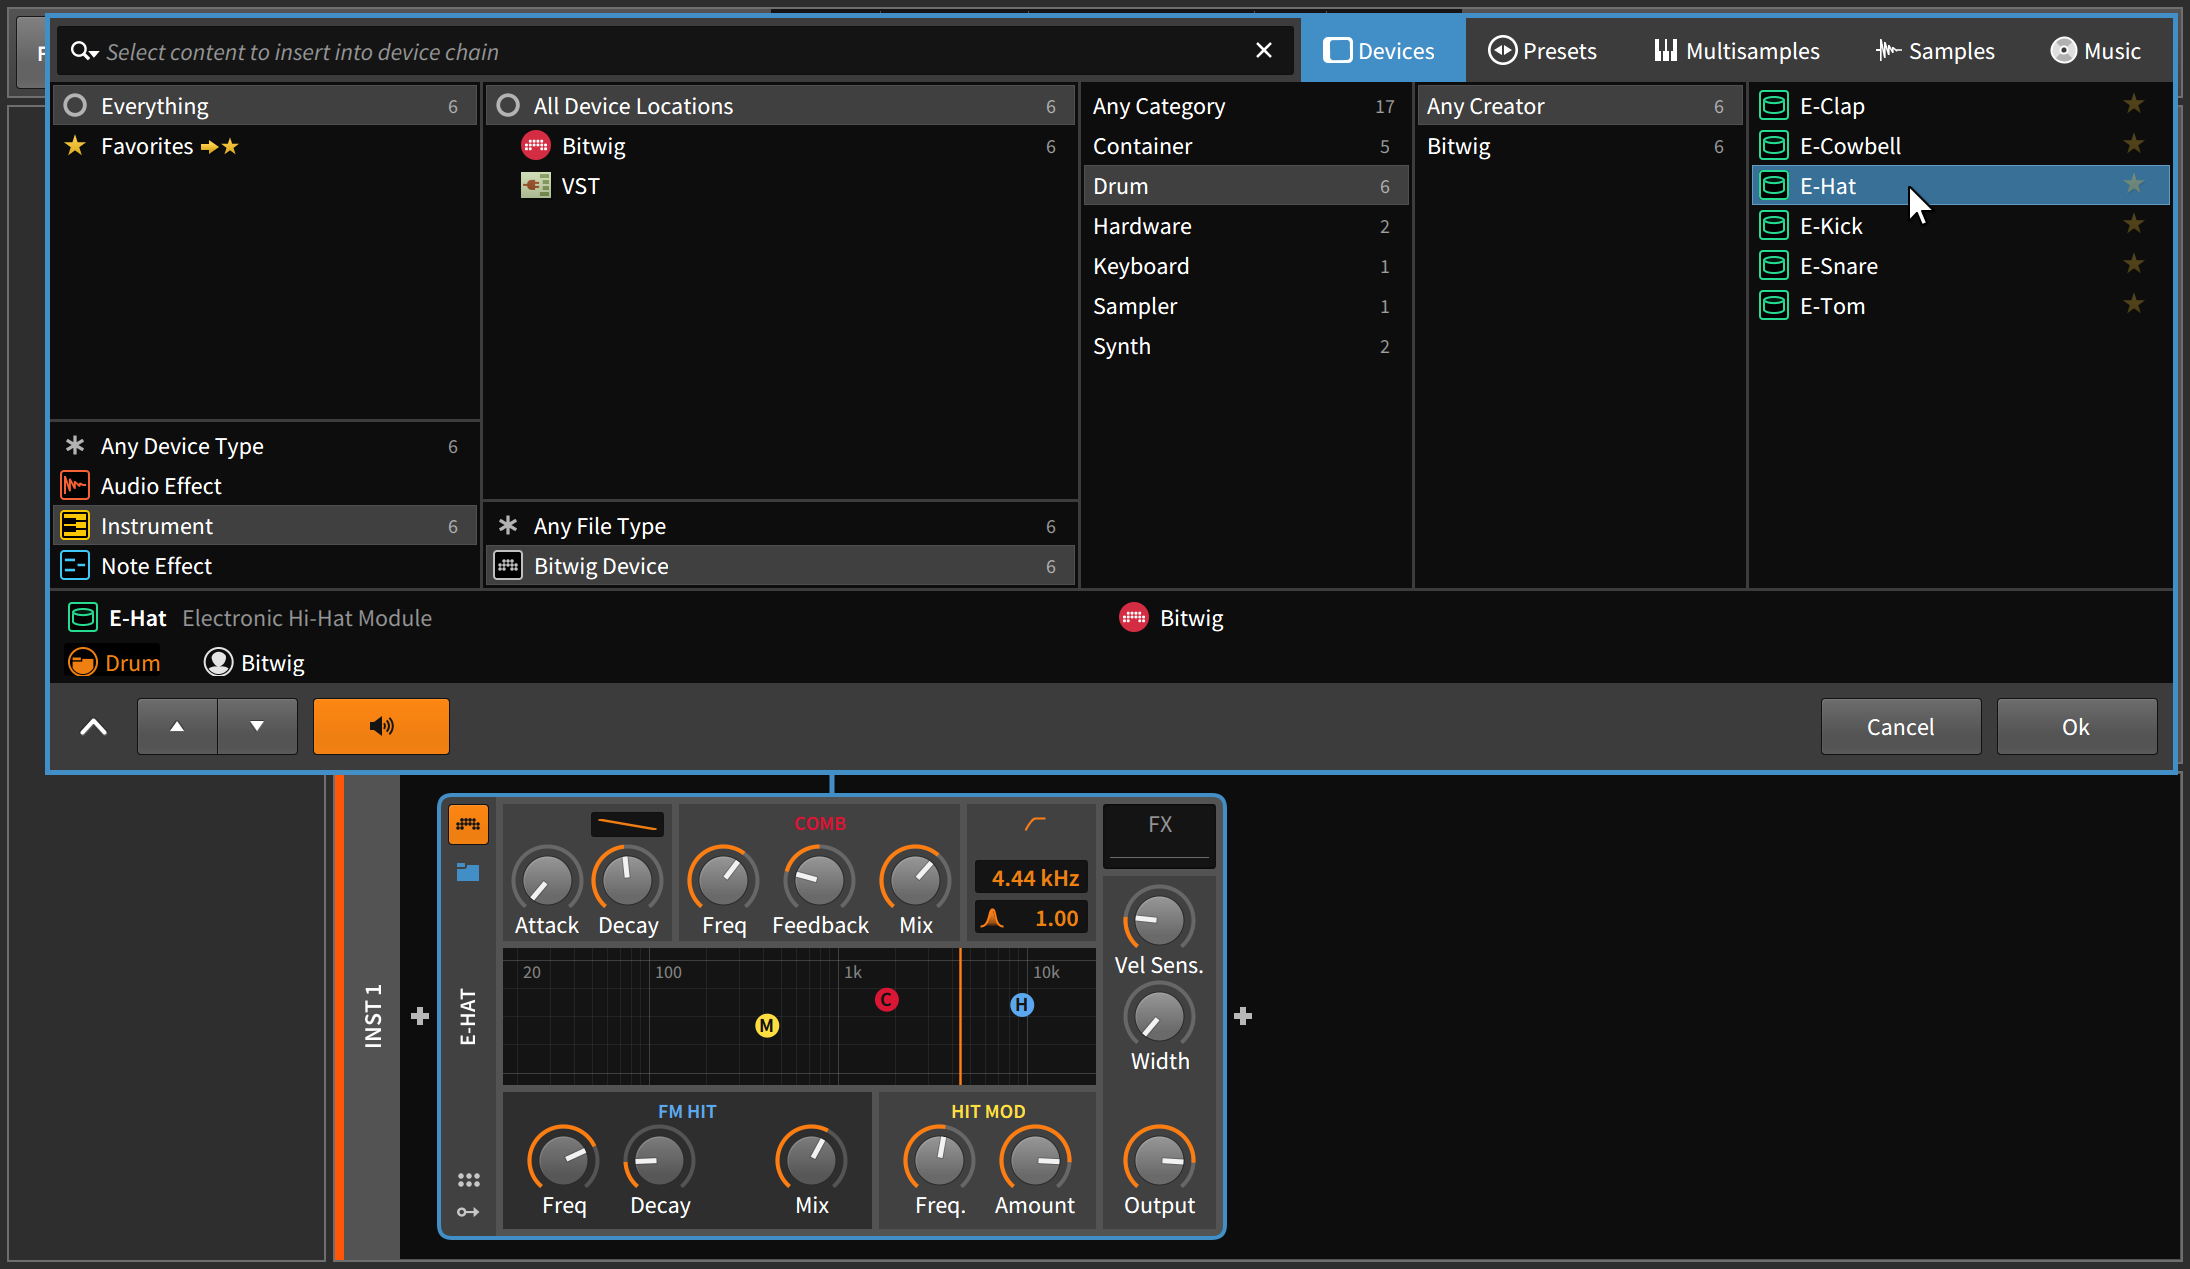Select Any Device Type filter
Viewport: 2190px width, 1269px height.
[265, 446]
